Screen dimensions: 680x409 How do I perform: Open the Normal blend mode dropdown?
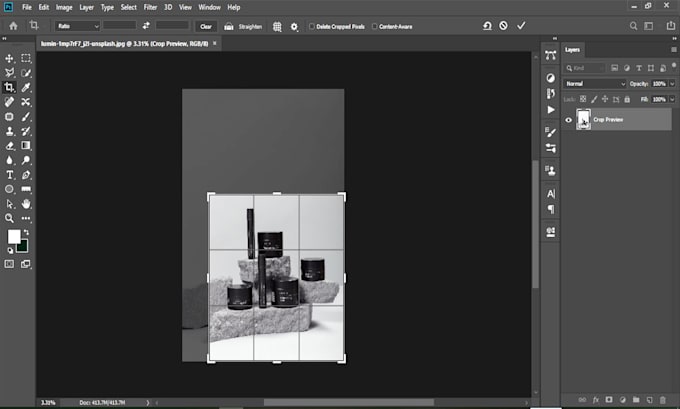tap(594, 83)
